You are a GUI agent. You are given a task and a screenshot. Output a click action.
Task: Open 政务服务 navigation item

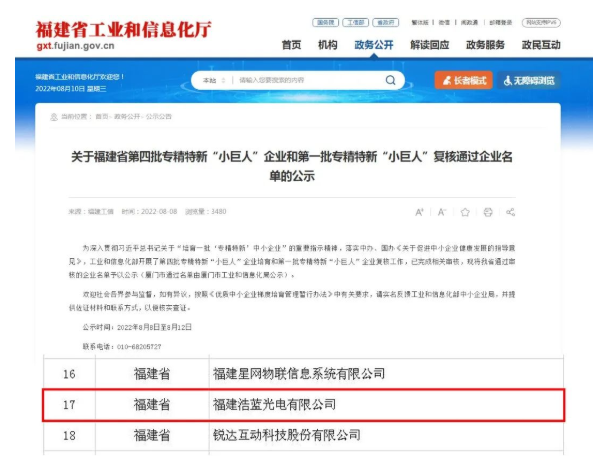[x=485, y=45]
